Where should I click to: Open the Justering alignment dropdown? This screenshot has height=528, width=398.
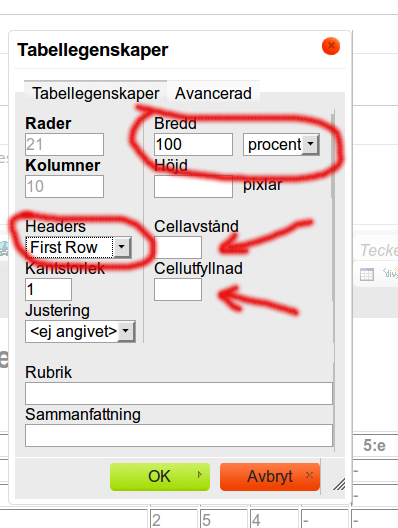pyautogui.click(x=80, y=331)
